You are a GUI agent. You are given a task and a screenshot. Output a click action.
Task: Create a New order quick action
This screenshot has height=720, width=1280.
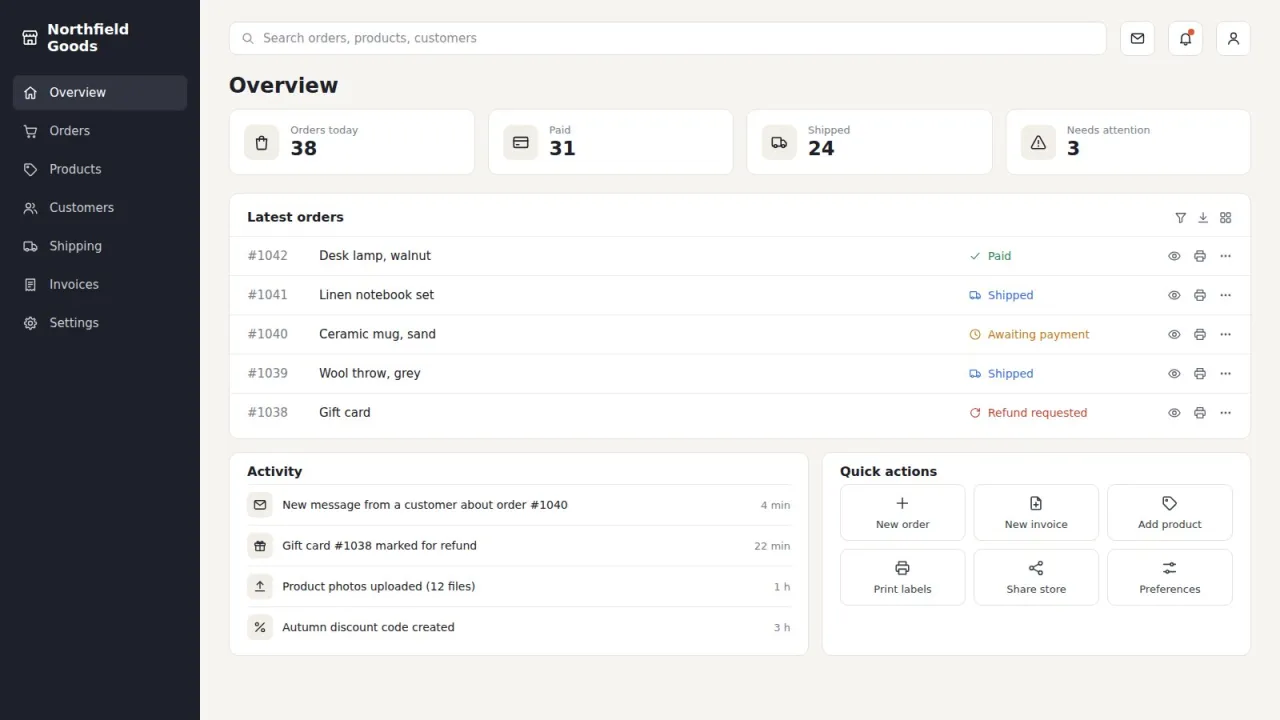pyautogui.click(x=902, y=512)
